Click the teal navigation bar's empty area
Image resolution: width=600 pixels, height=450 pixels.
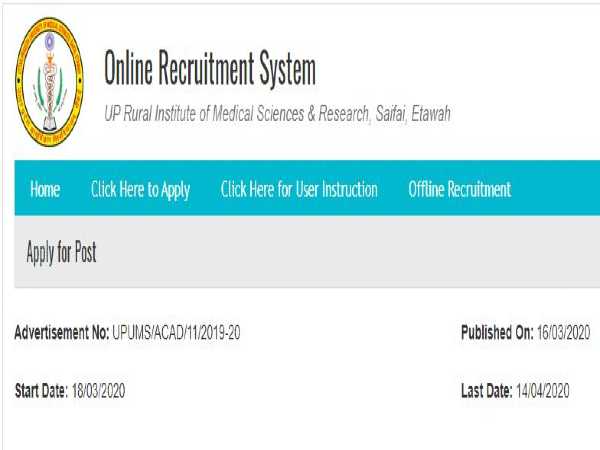[560, 189]
